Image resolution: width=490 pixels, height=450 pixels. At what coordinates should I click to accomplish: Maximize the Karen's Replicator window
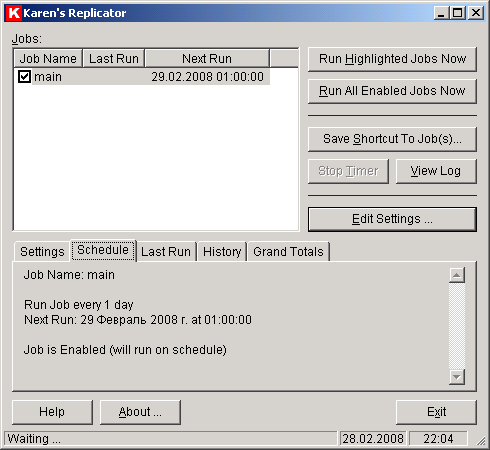pos(457,13)
